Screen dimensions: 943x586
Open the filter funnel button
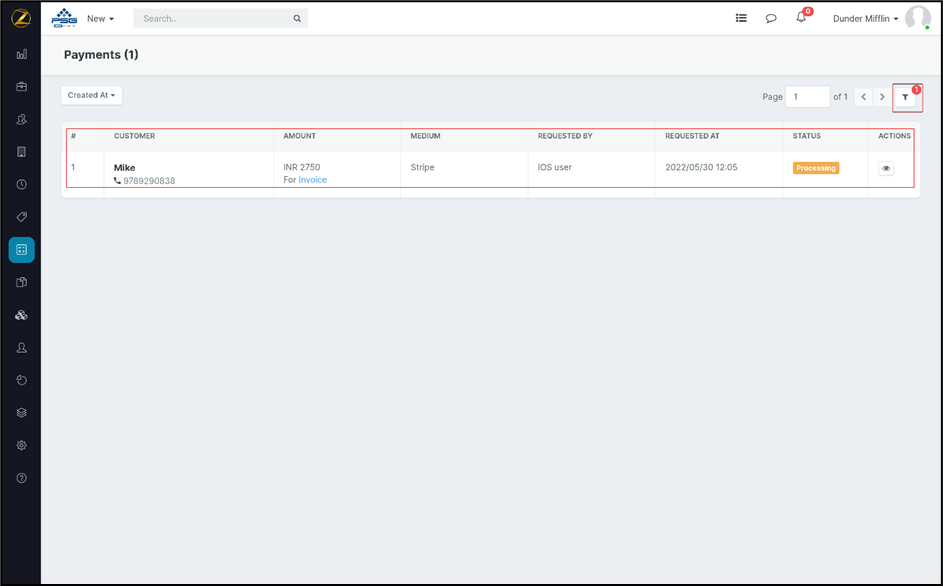906,97
